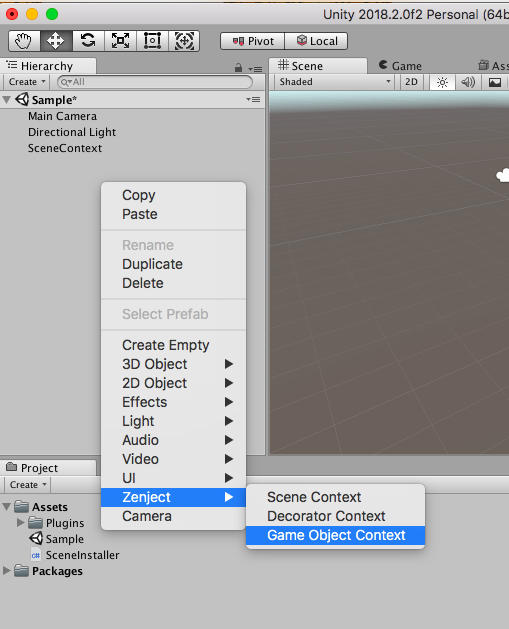Select the Hand tool
This screenshot has width=509, height=629.
coord(24,41)
